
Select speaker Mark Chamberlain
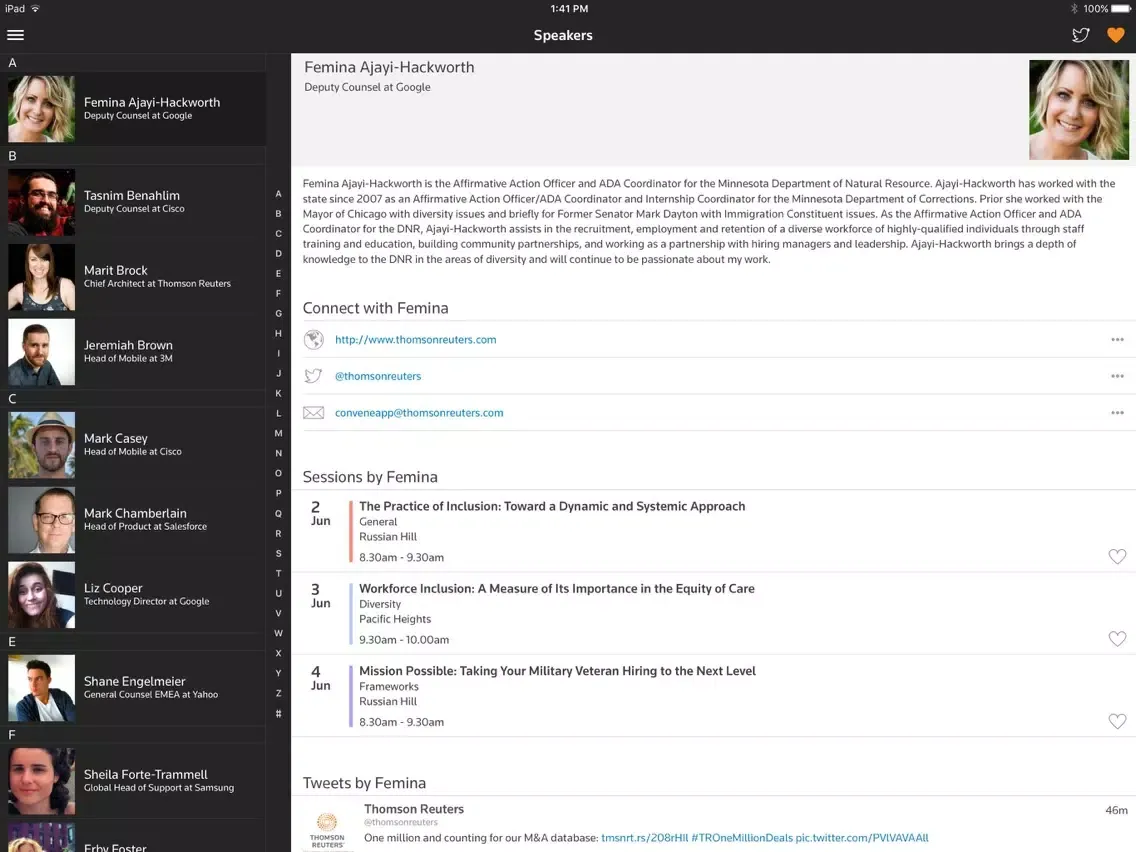pyautogui.click(x=133, y=519)
